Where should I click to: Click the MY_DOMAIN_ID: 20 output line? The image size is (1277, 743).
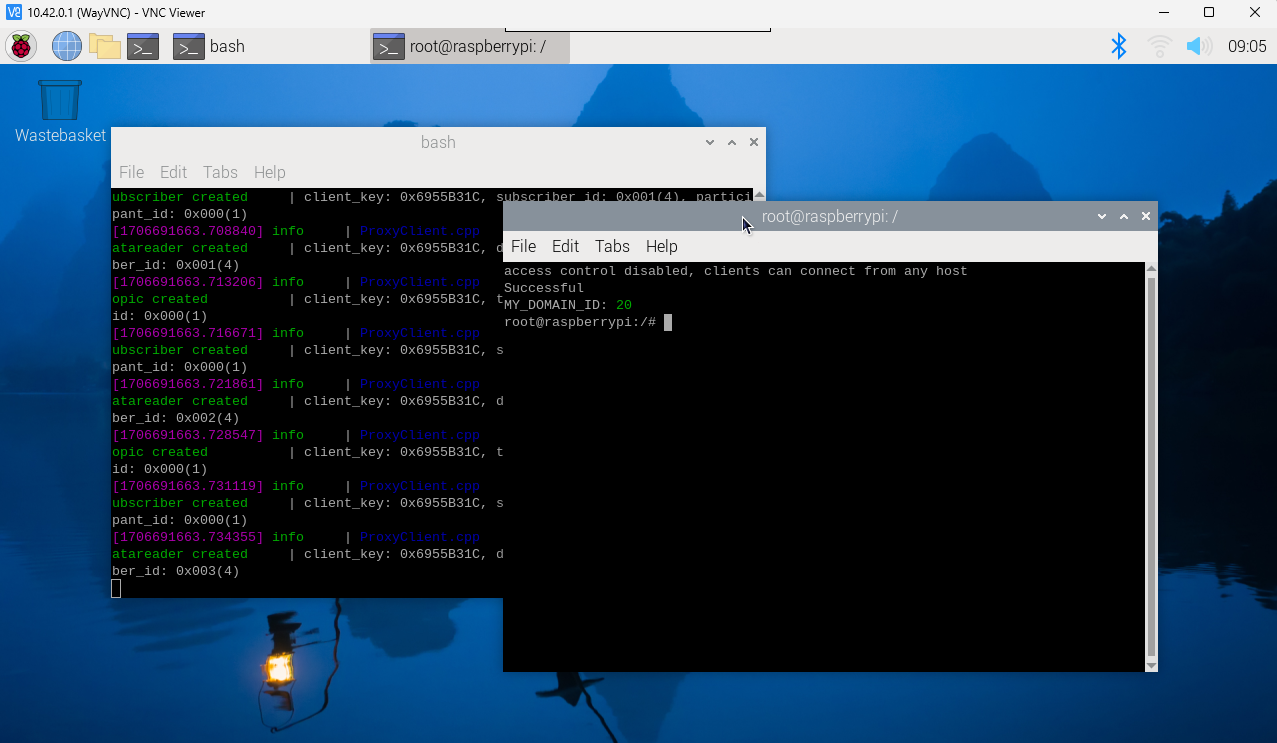[568, 305]
